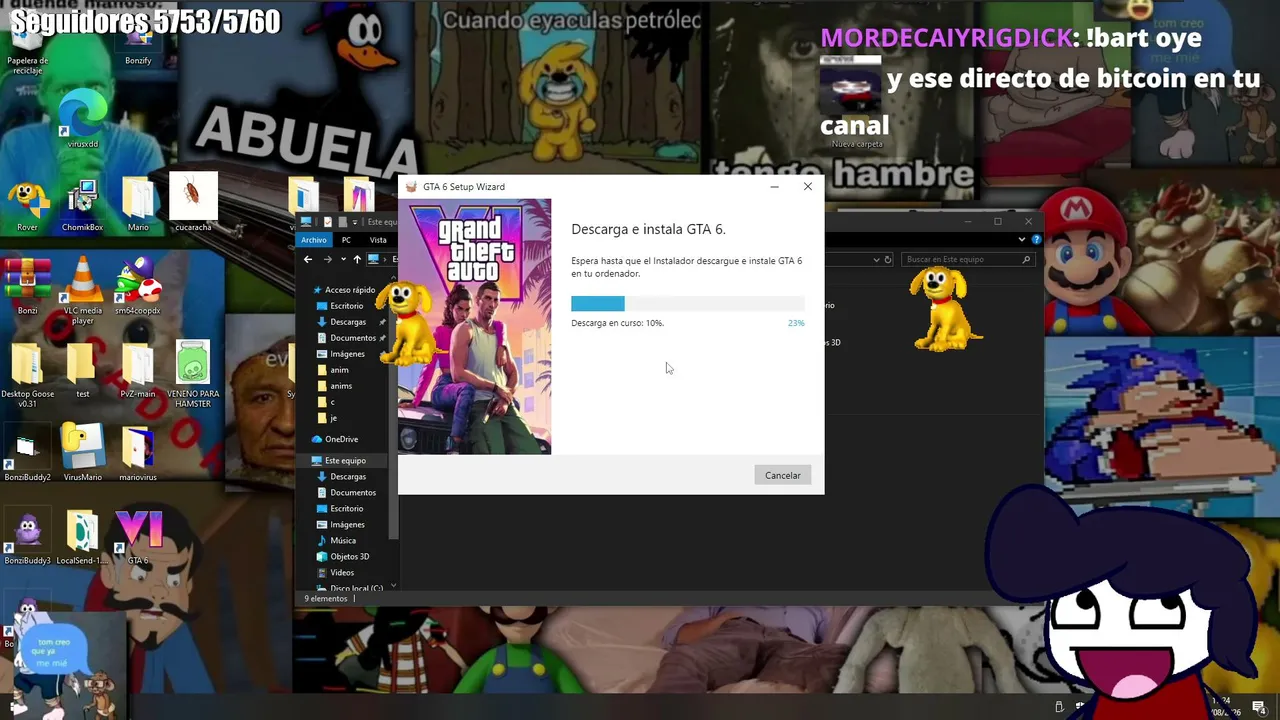This screenshot has width=1280, height=720.
Task: Go up one folder level in Explorer
Action: click(357, 260)
